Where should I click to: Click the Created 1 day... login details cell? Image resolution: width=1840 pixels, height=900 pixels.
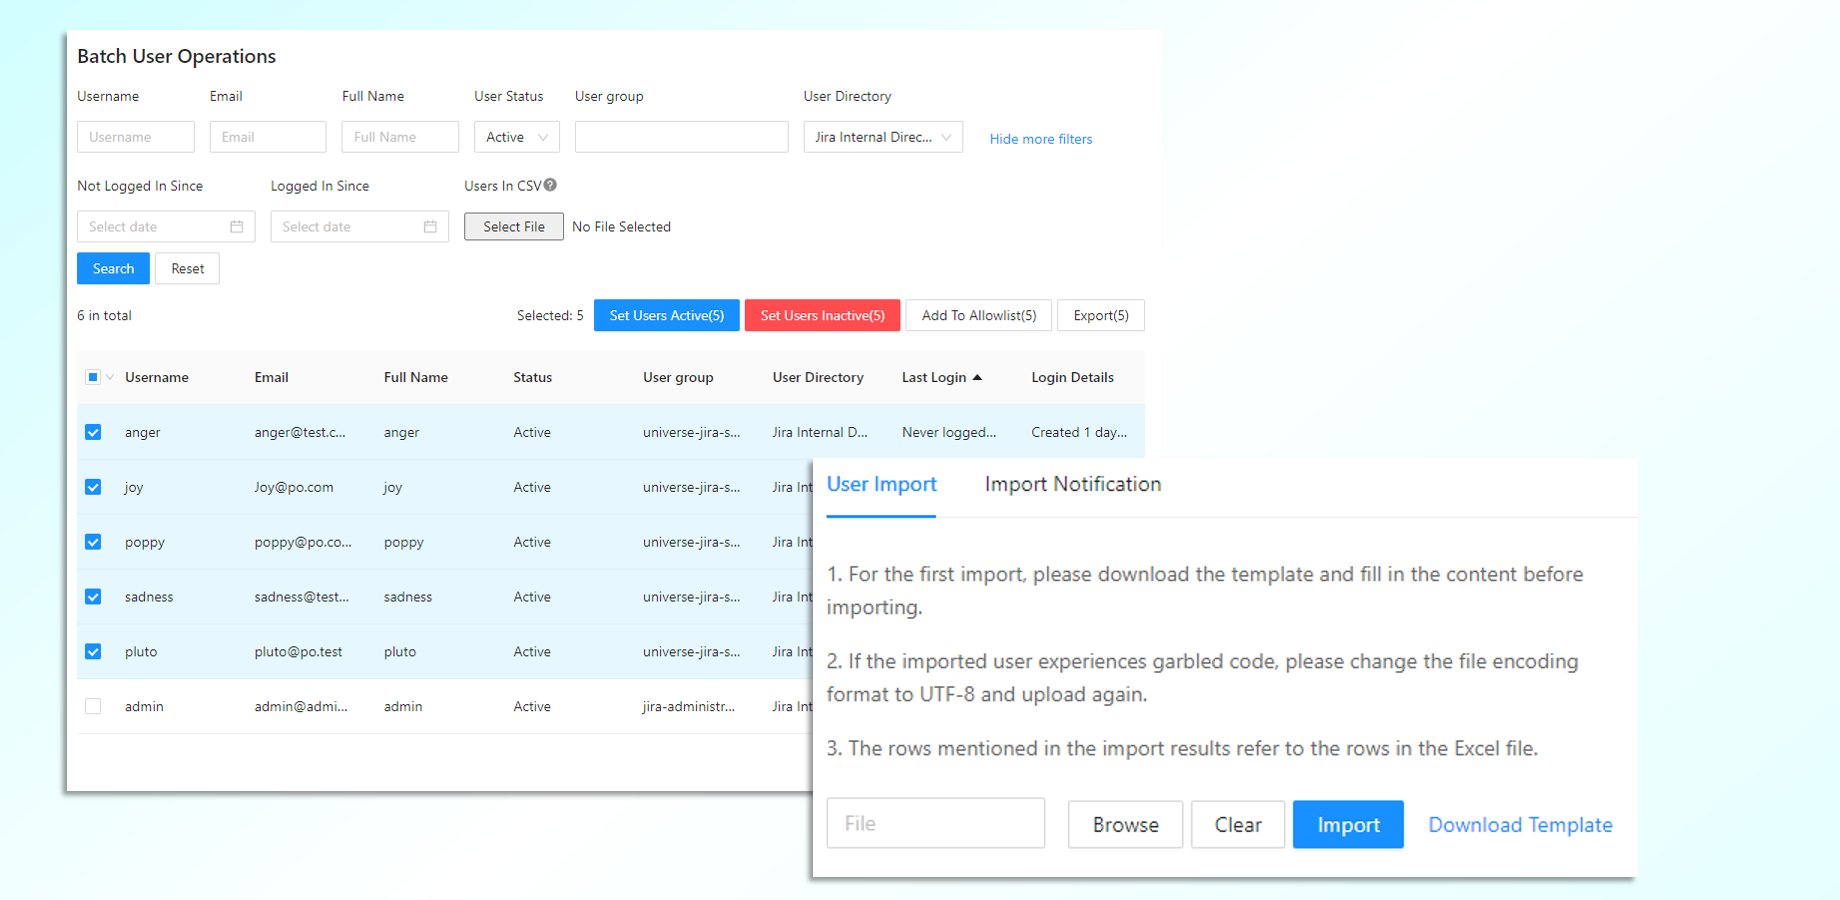point(1079,432)
